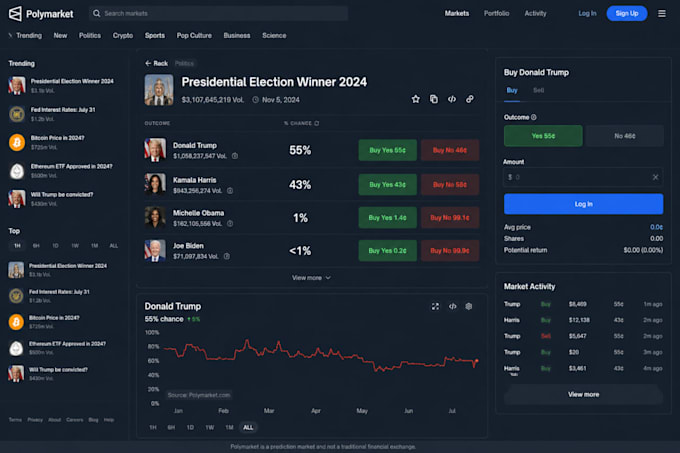The image size is (680, 453).
Task: Set chart range to 1D
Action: [x=190, y=427]
